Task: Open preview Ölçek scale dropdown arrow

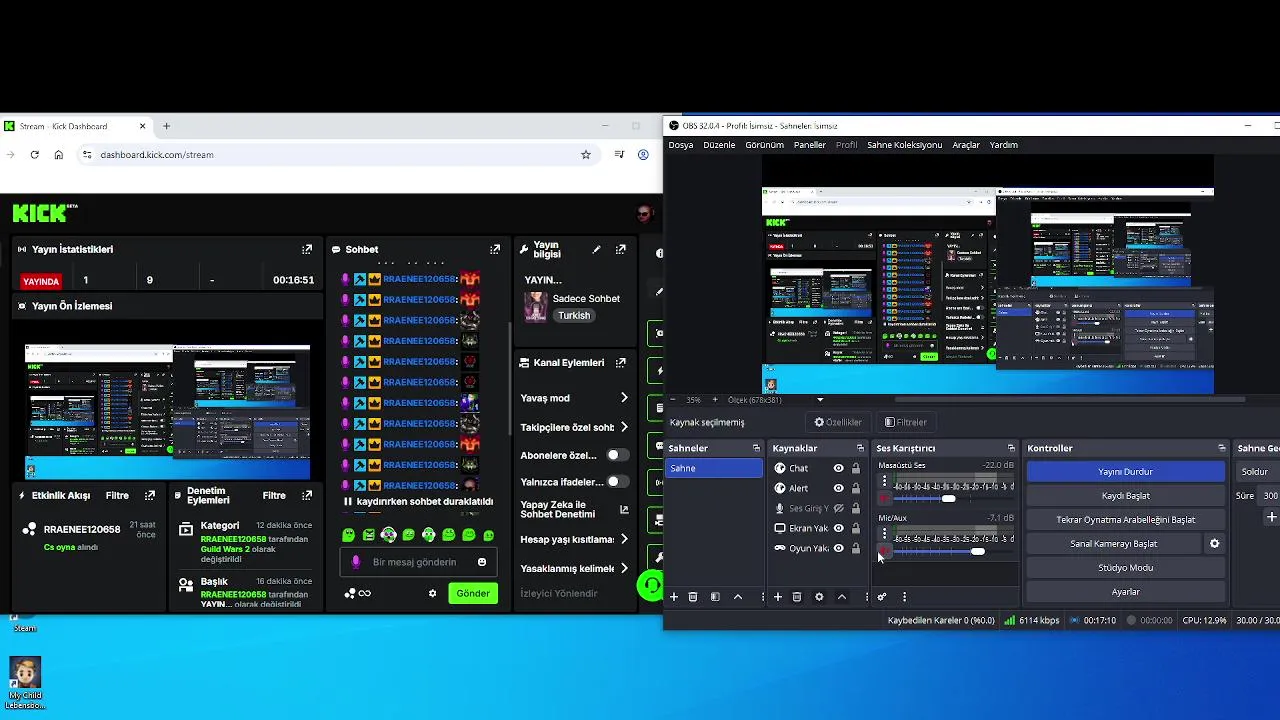Action: 820,400
